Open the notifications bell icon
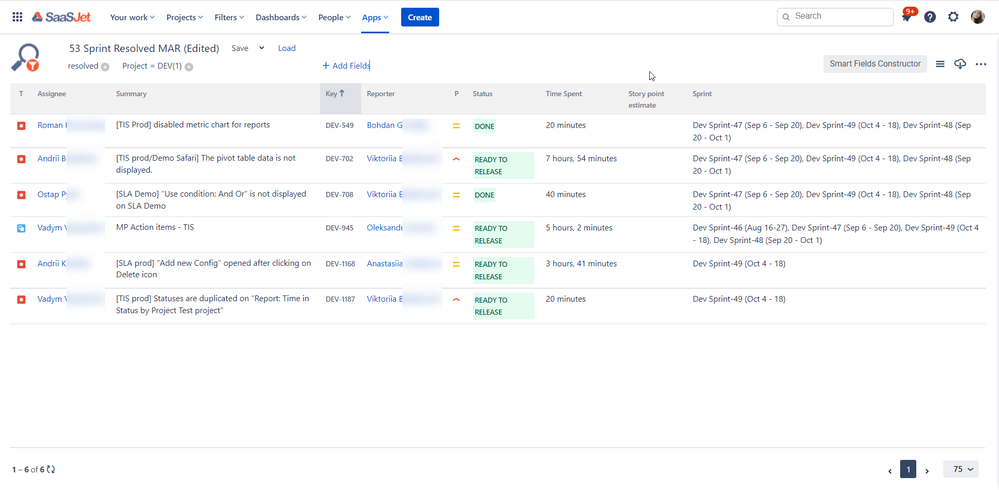Screen dimensions: 999x490 pos(907,17)
